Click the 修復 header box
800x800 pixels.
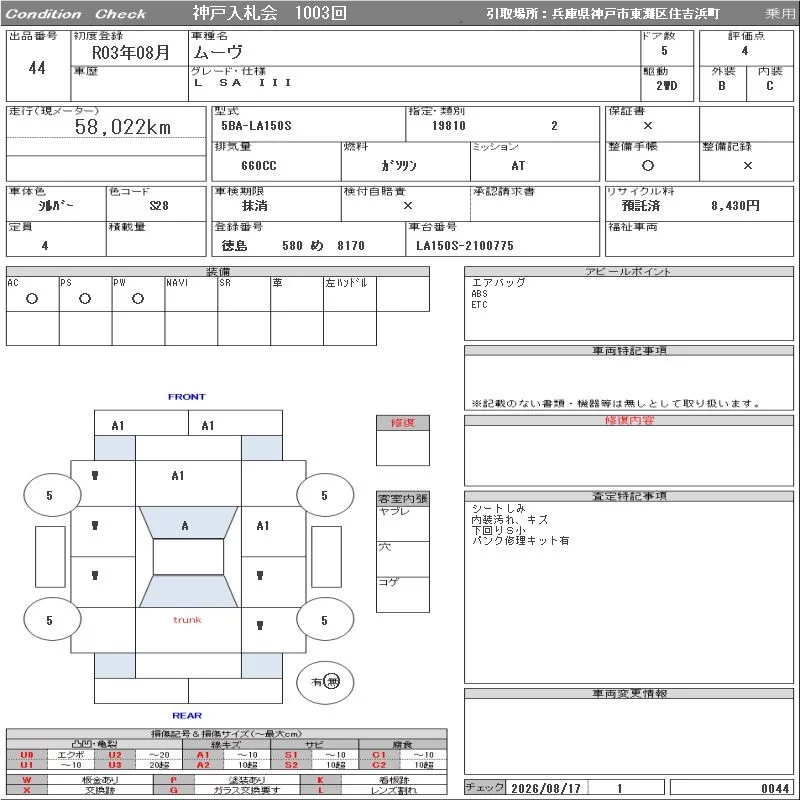(x=403, y=423)
